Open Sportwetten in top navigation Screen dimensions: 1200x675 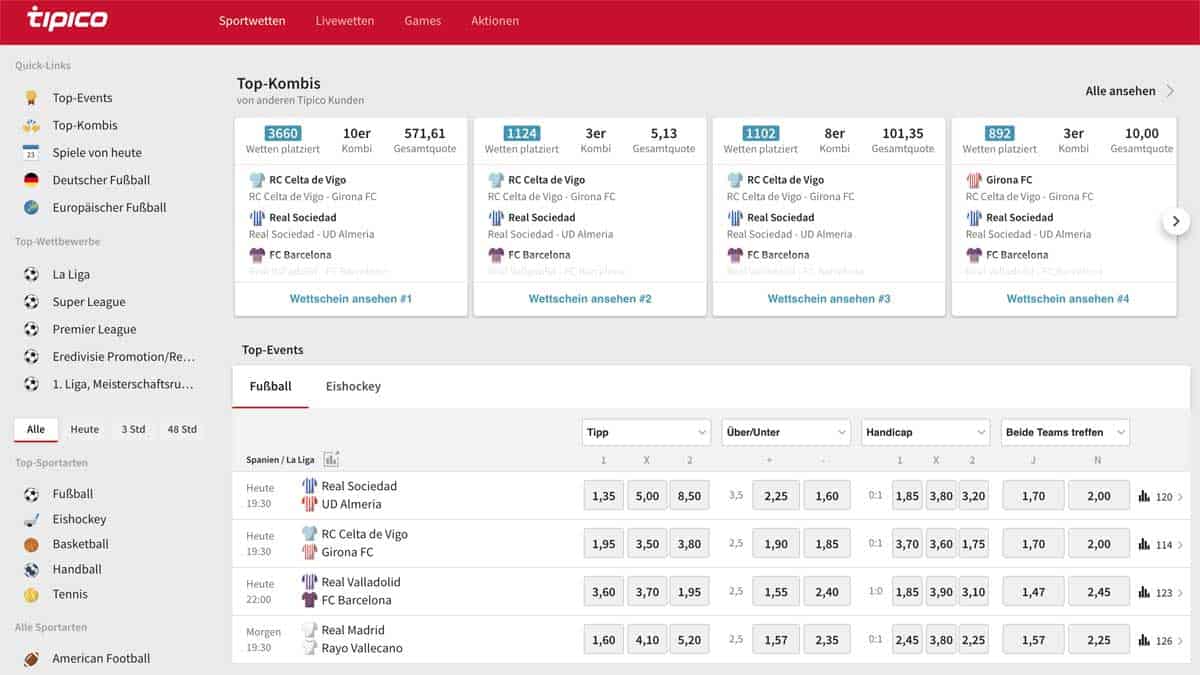[252, 21]
